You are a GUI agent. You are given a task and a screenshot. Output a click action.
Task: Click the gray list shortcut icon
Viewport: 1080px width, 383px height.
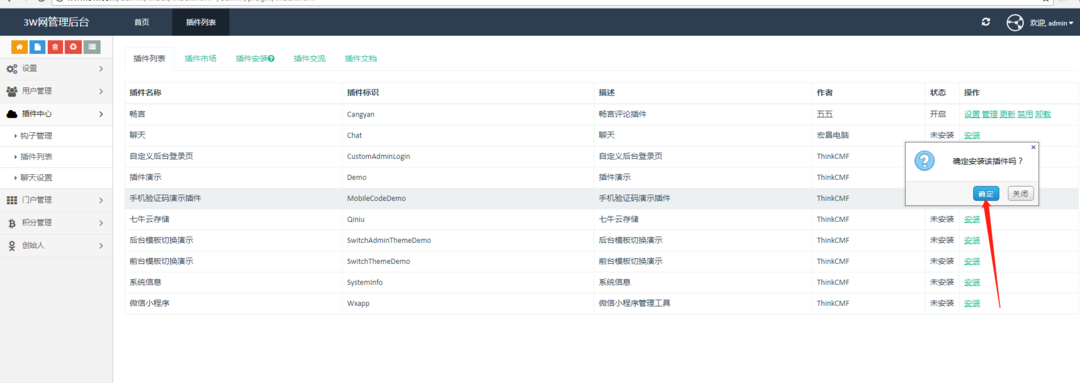pyautogui.click(x=92, y=47)
